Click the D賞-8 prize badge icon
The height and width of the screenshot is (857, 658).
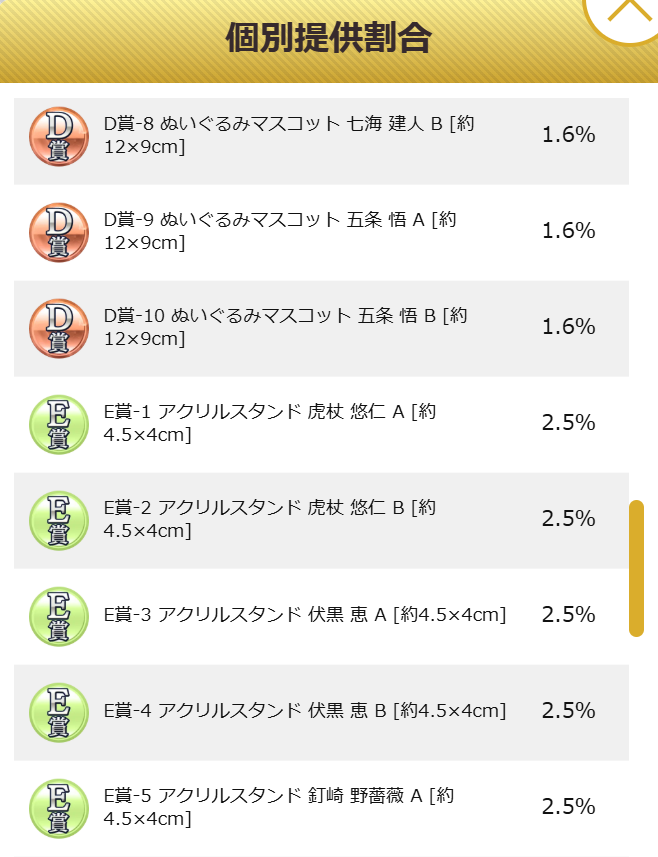[x=58, y=137]
